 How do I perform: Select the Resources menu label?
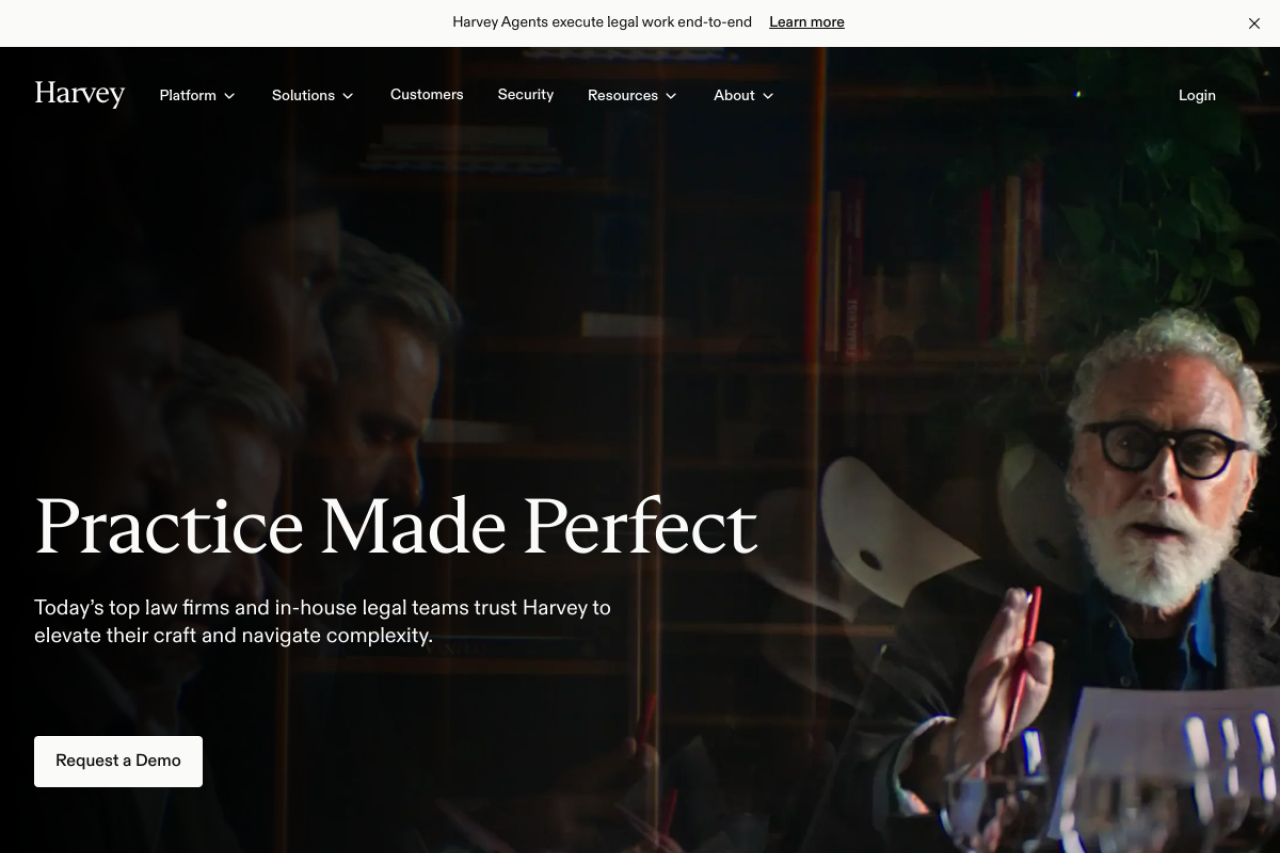(x=623, y=95)
